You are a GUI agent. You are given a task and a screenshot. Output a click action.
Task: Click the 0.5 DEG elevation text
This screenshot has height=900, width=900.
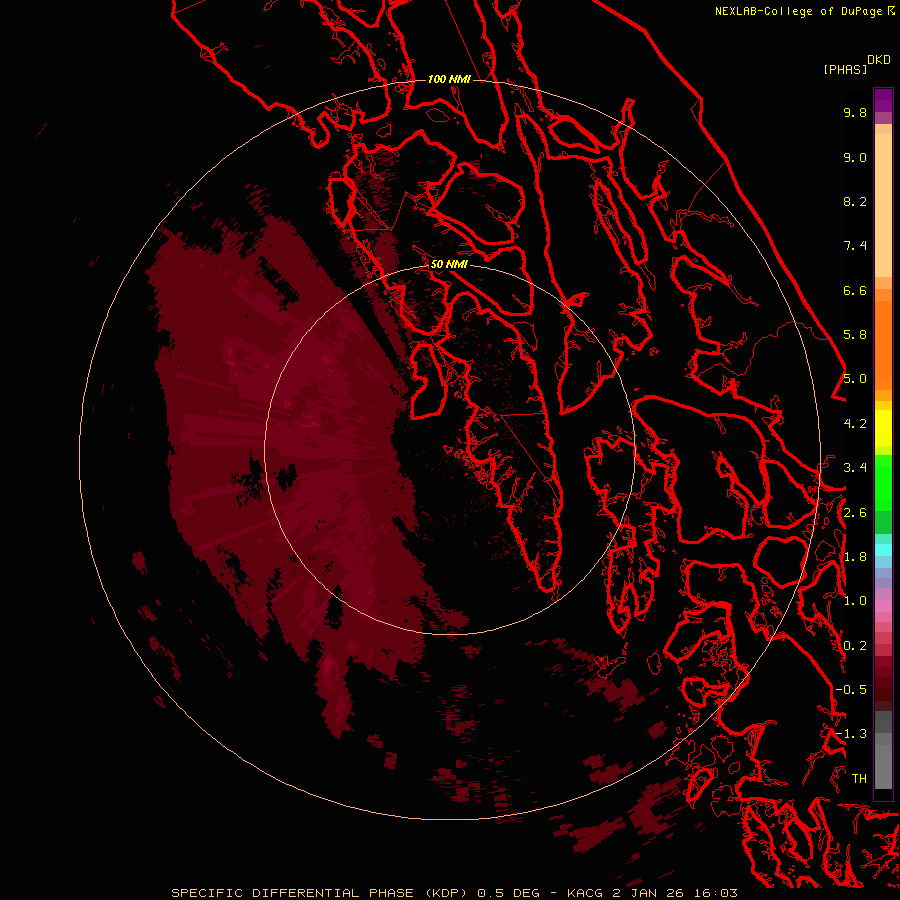[x=509, y=893]
